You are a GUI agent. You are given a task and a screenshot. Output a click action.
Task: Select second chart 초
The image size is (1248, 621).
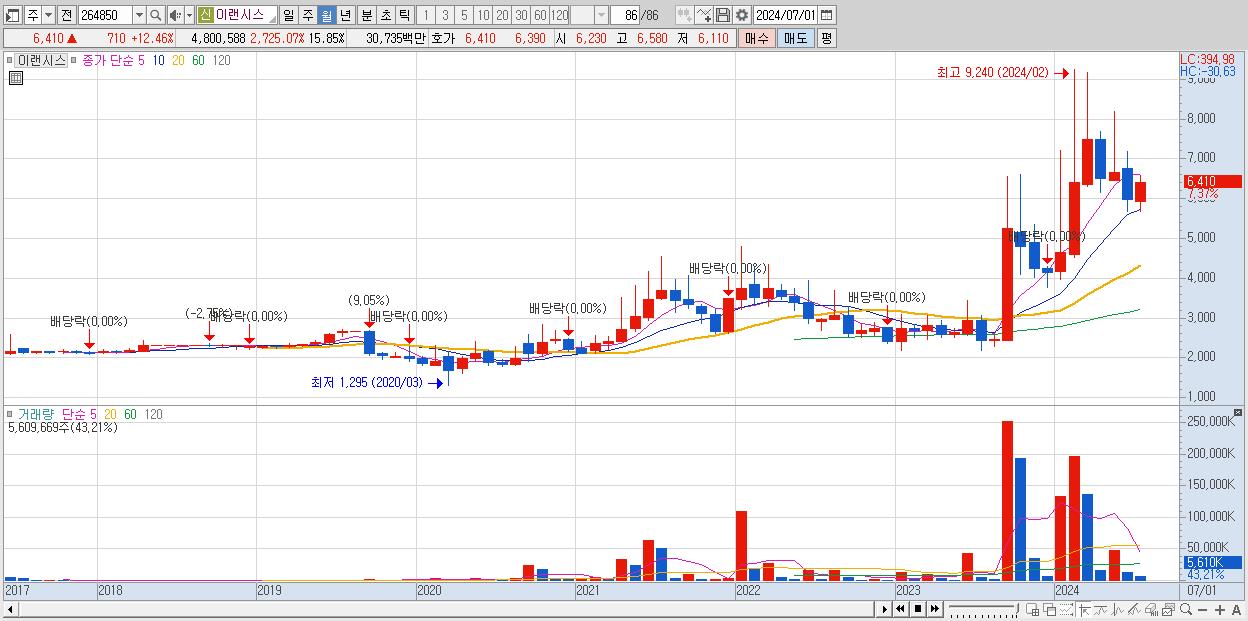coord(385,15)
